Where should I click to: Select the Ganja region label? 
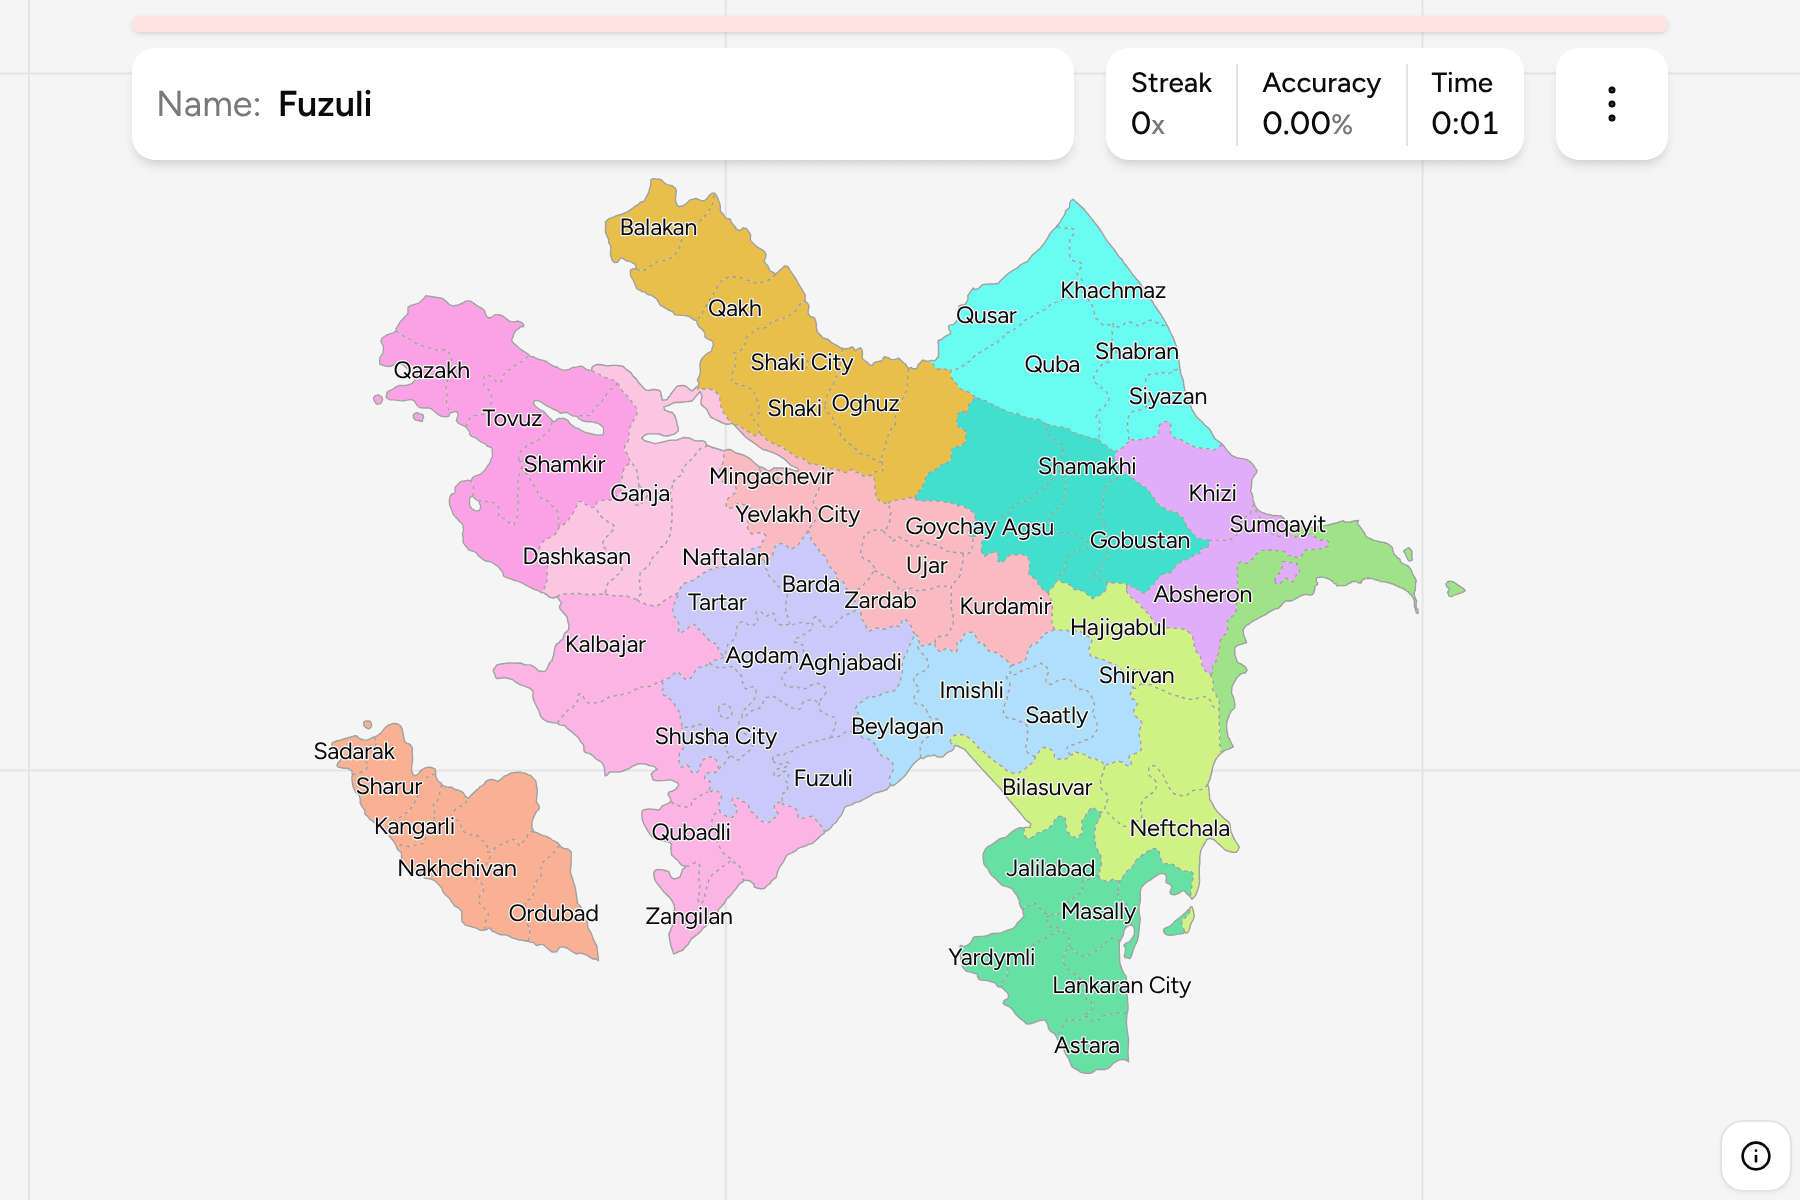pos(640,494)
